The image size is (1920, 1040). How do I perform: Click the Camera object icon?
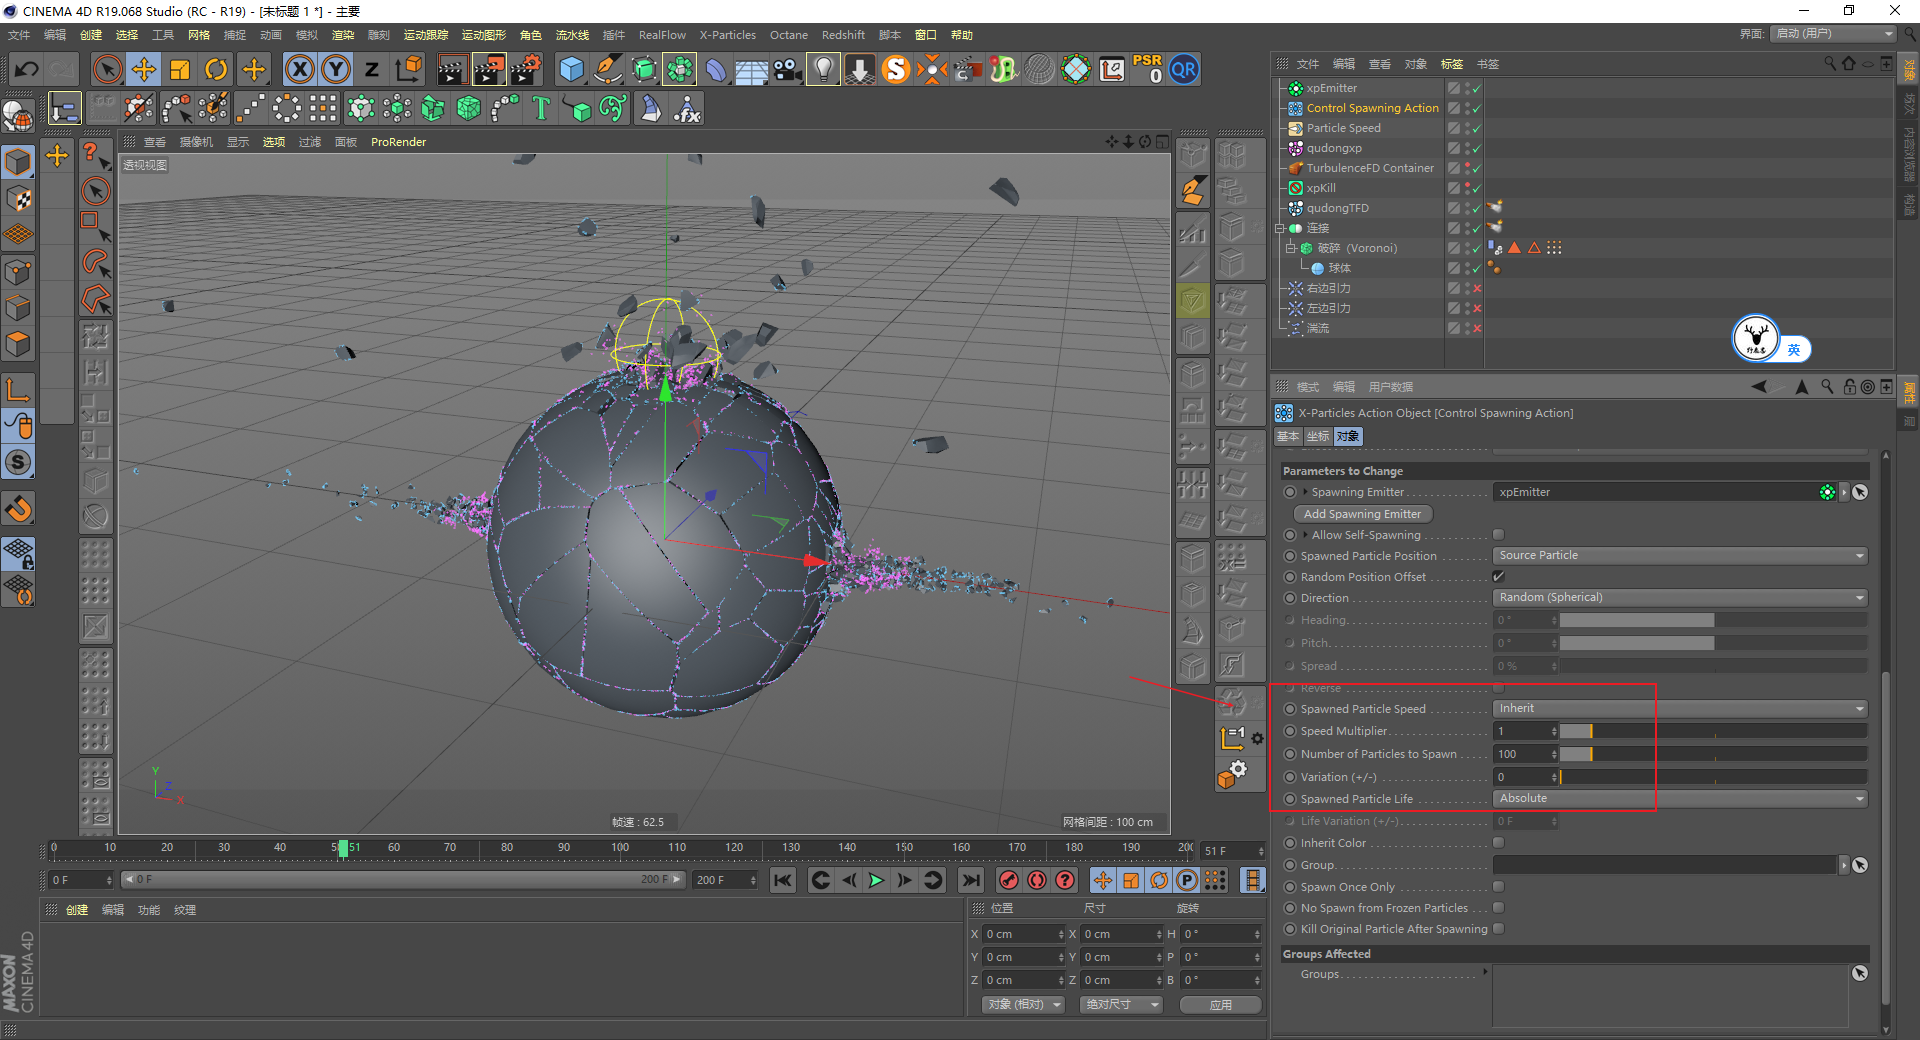pos(788,69)
